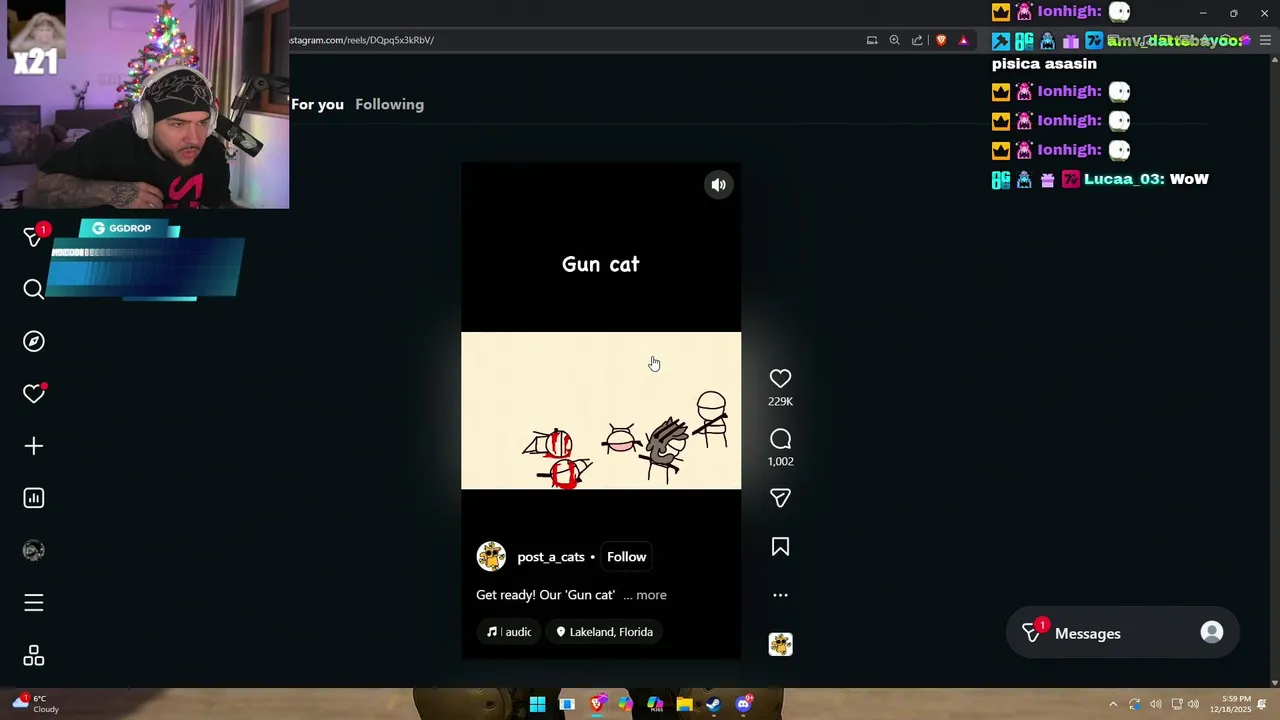
Task: Click Lucaa_03 username in chat
Action: (x=1124, y=179)
